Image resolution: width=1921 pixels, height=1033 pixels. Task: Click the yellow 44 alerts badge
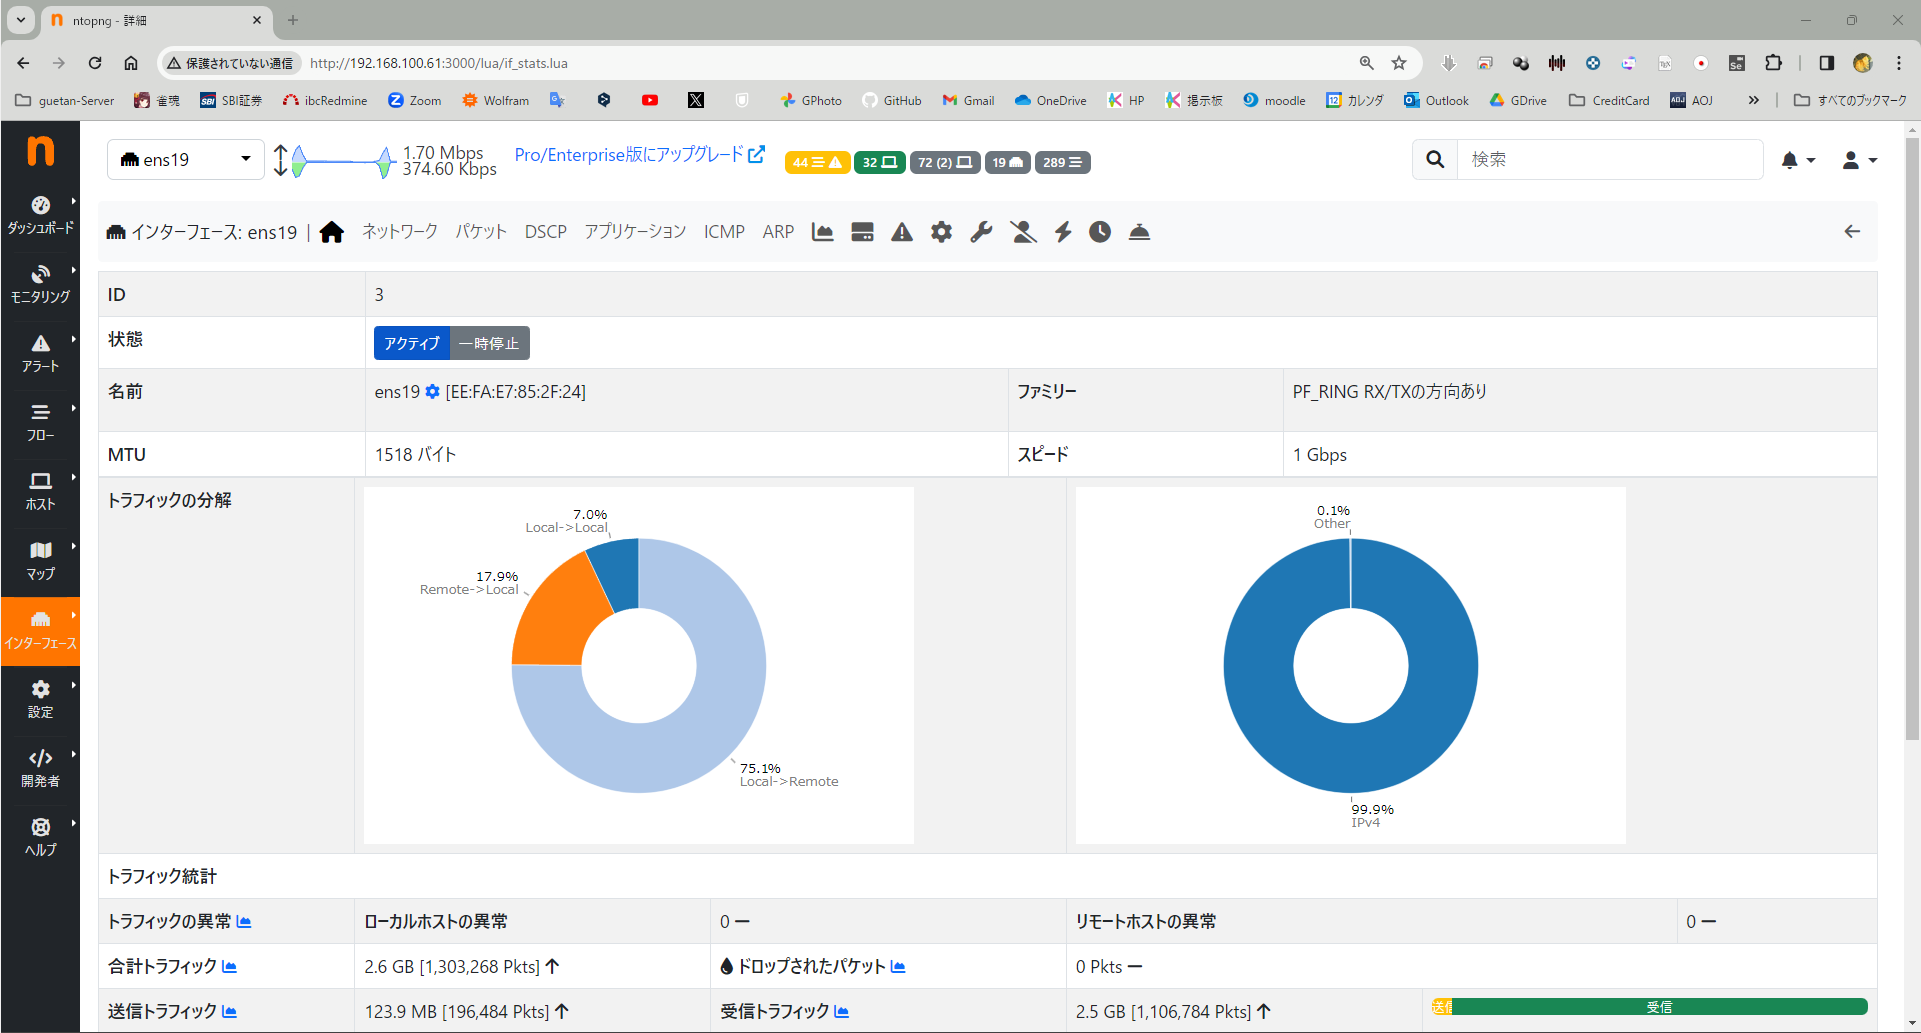(816, 162)
